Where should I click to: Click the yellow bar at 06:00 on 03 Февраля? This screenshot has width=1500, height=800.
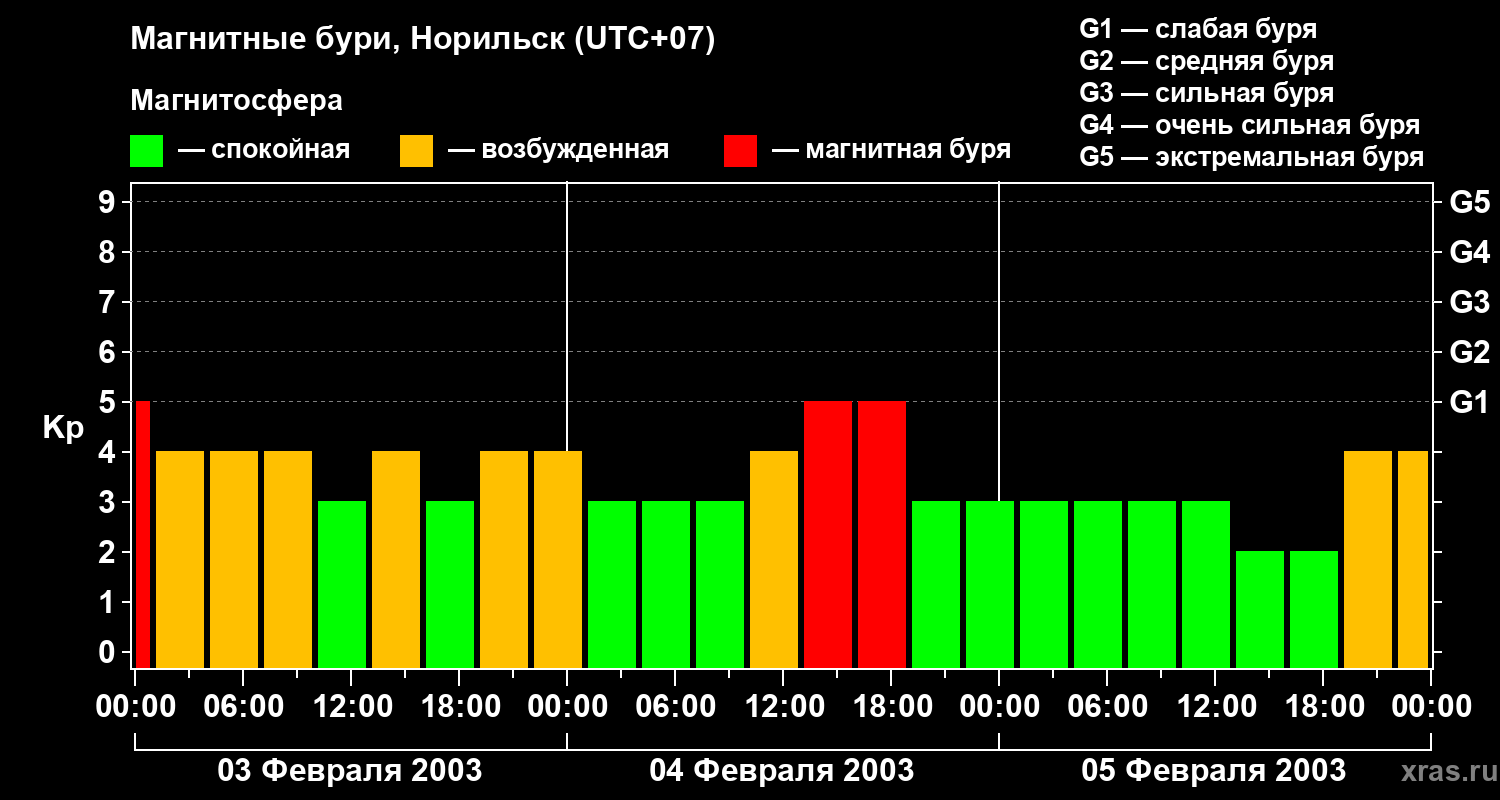[x=234, y=559]
